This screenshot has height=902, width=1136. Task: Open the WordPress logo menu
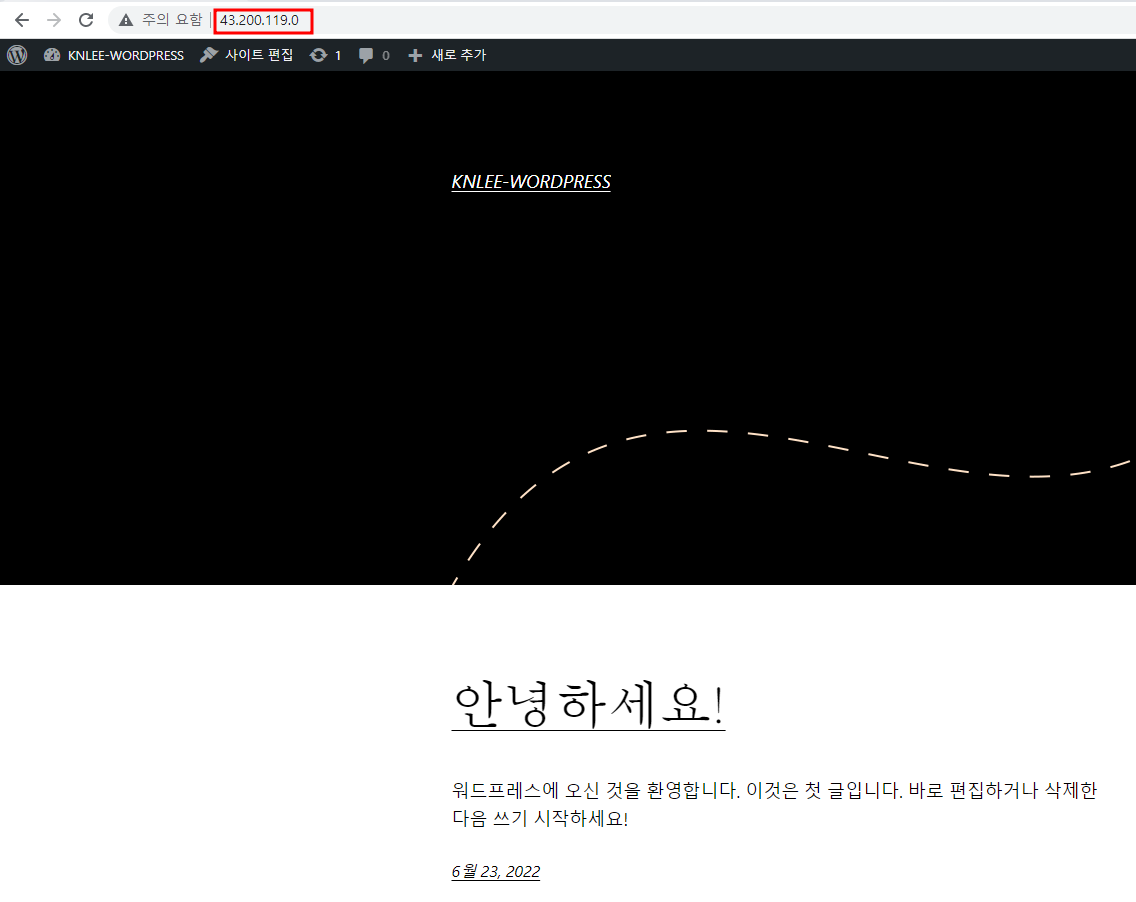[17, 55]
